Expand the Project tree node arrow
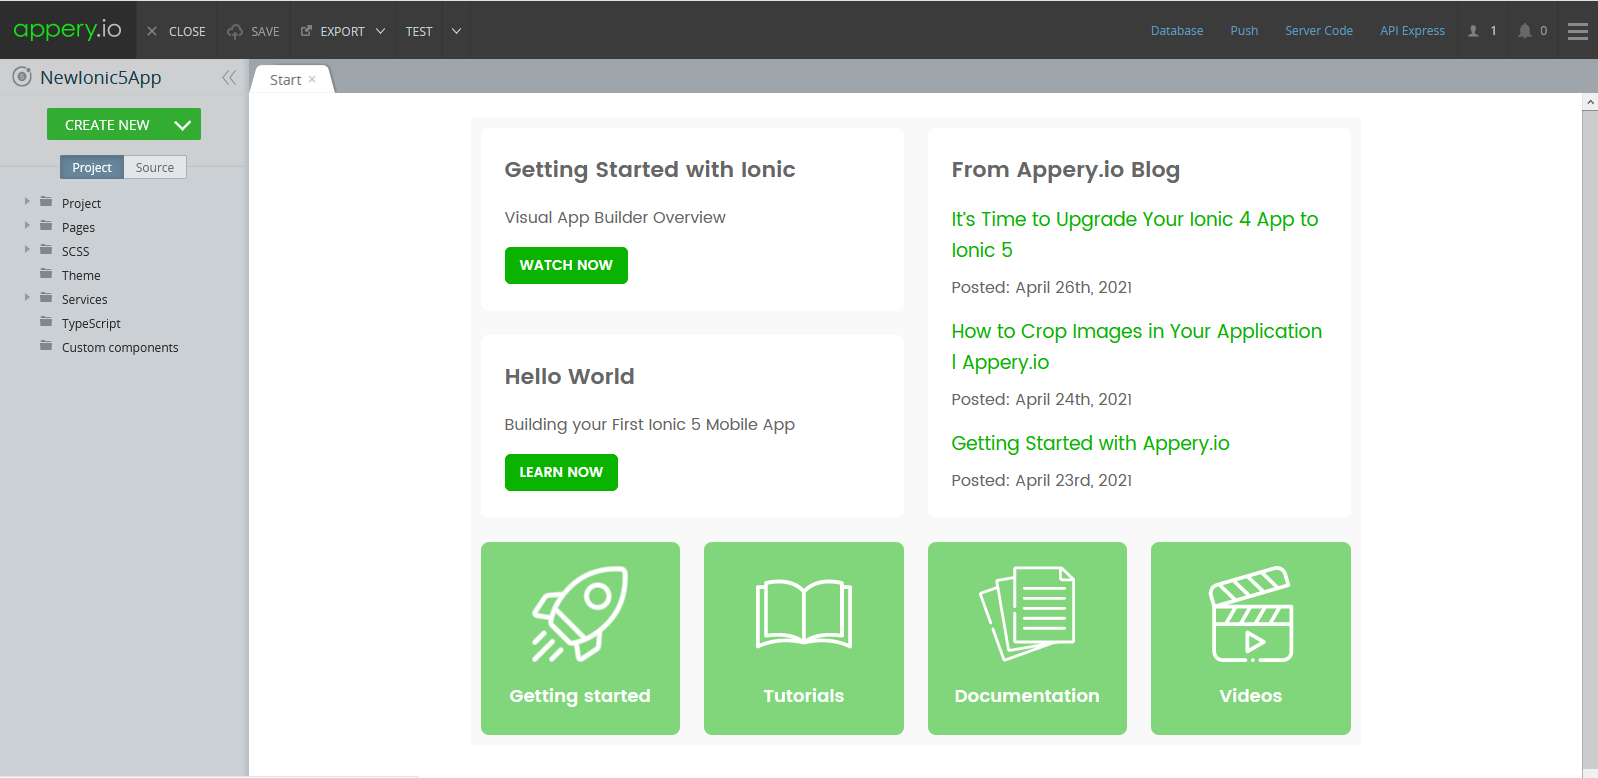The height and width of the screenshot is (778, 1598). pos(27,202)
